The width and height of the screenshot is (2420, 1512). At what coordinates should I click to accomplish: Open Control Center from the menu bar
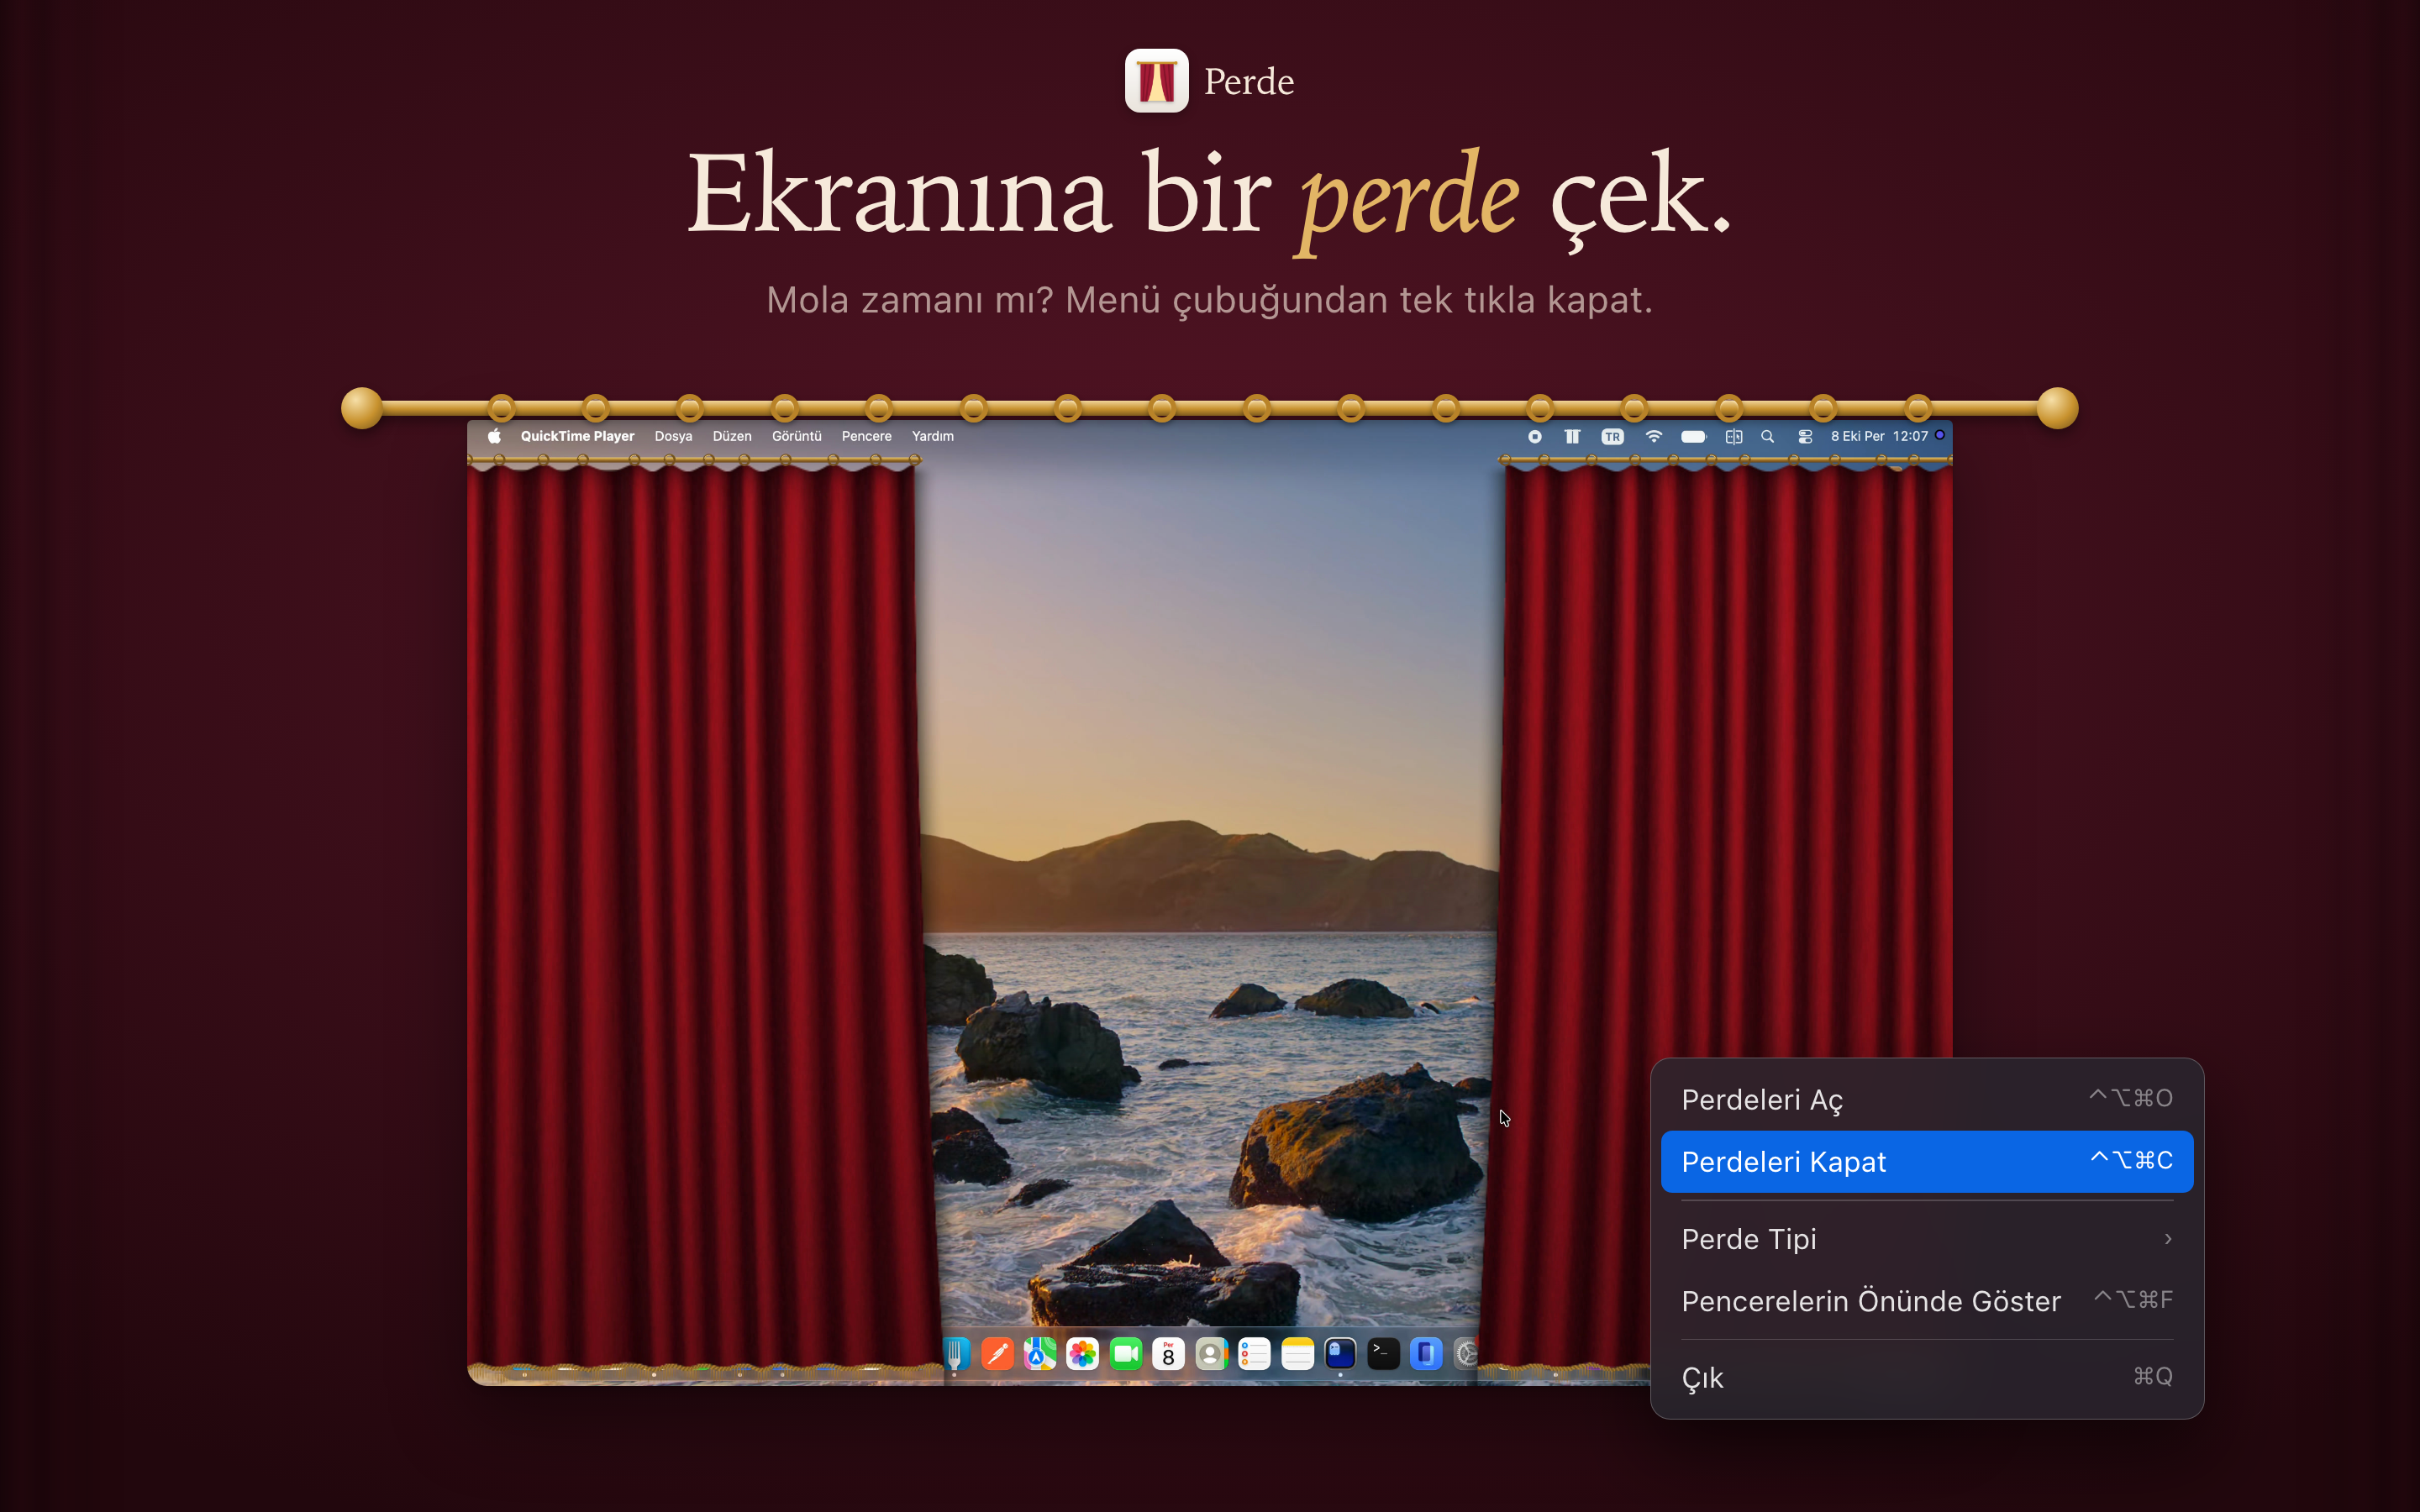1805,436
